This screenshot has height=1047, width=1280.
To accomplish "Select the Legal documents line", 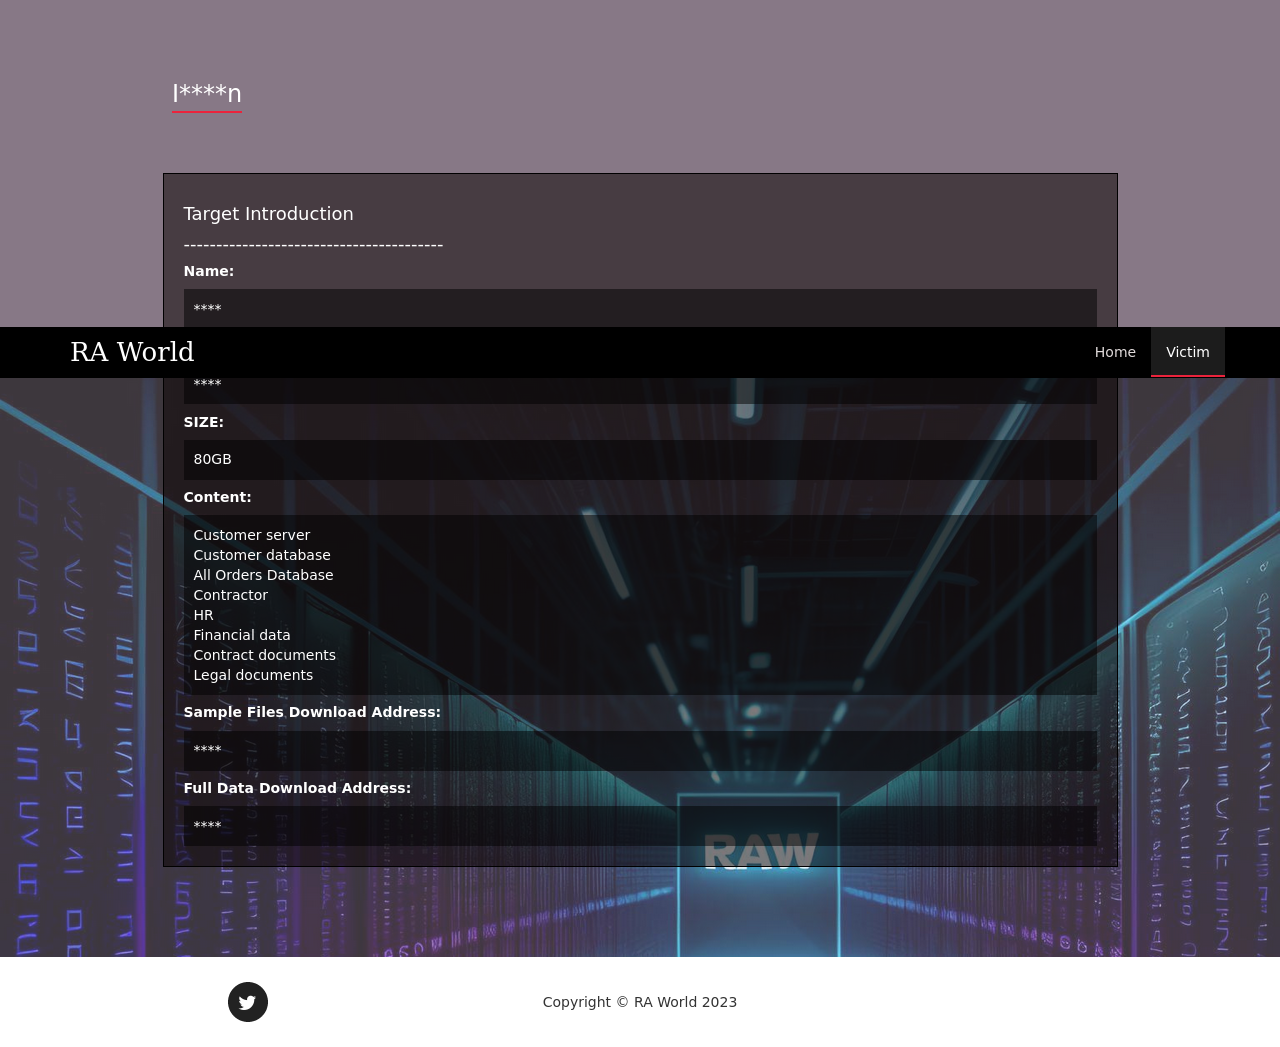I will coord(253,675).
